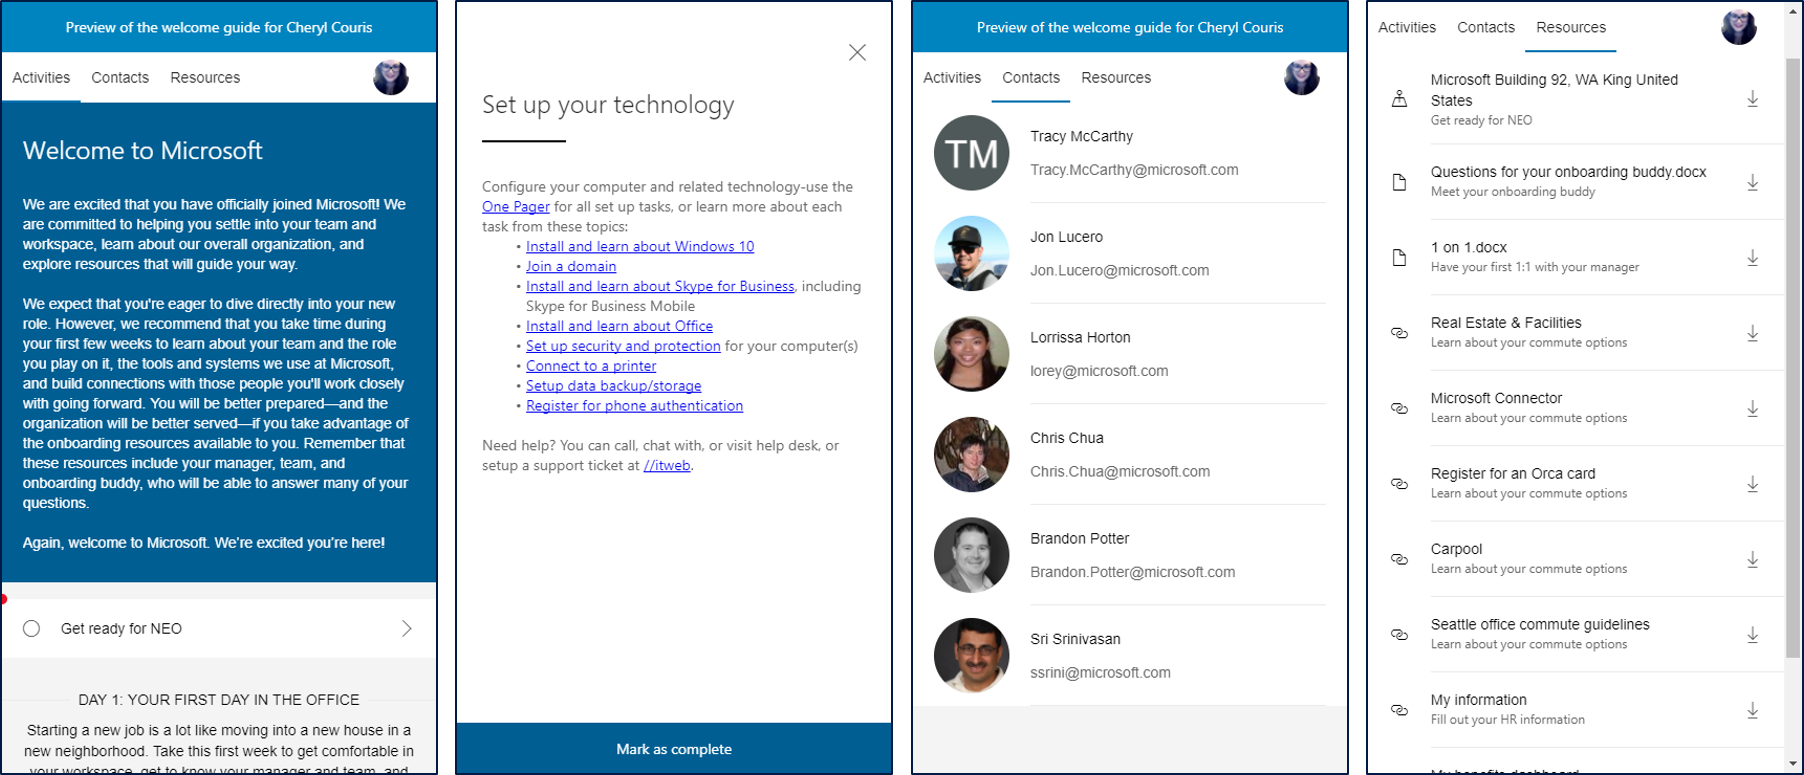Close the Set up your technology panel
Screen dimensions: 1804x775
(857, 53)
